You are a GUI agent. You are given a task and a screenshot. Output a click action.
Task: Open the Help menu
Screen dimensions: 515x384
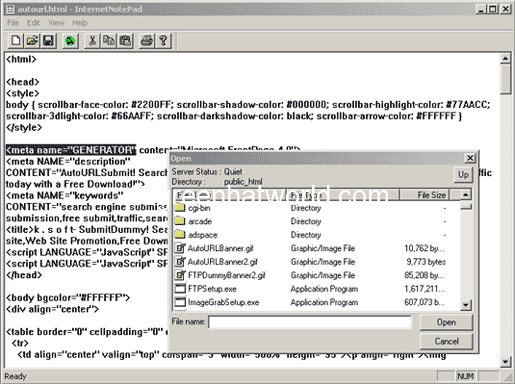(80, 23)
